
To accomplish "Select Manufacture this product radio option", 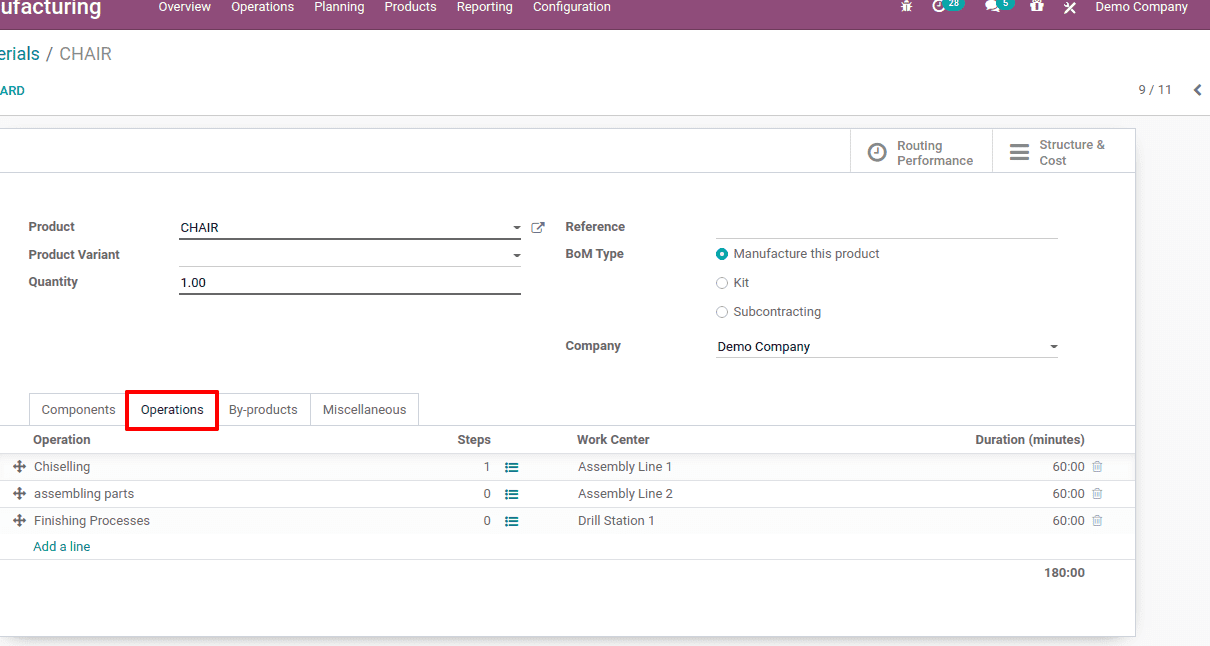I will 722,254.
